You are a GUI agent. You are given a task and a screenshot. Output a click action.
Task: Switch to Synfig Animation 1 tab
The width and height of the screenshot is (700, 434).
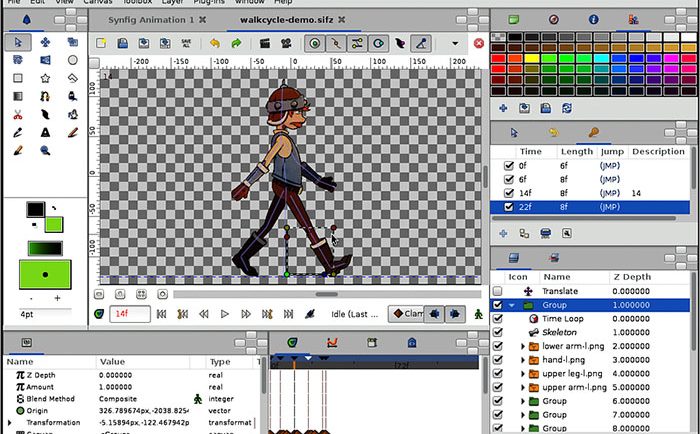pos(148,20)
